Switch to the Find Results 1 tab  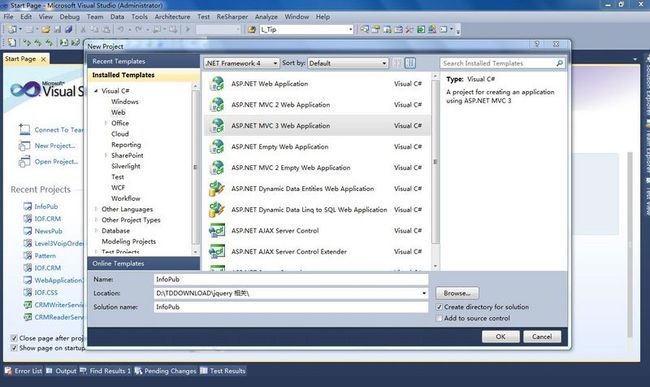[x=105, y=371]
